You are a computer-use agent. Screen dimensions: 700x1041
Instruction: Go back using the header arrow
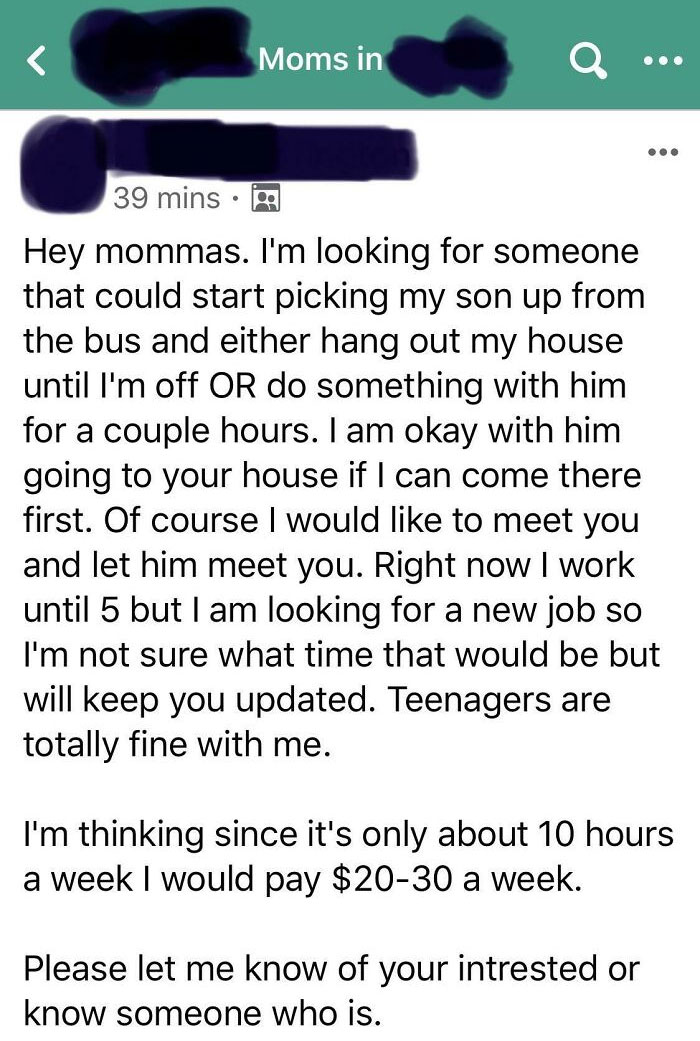coord(36,61)
